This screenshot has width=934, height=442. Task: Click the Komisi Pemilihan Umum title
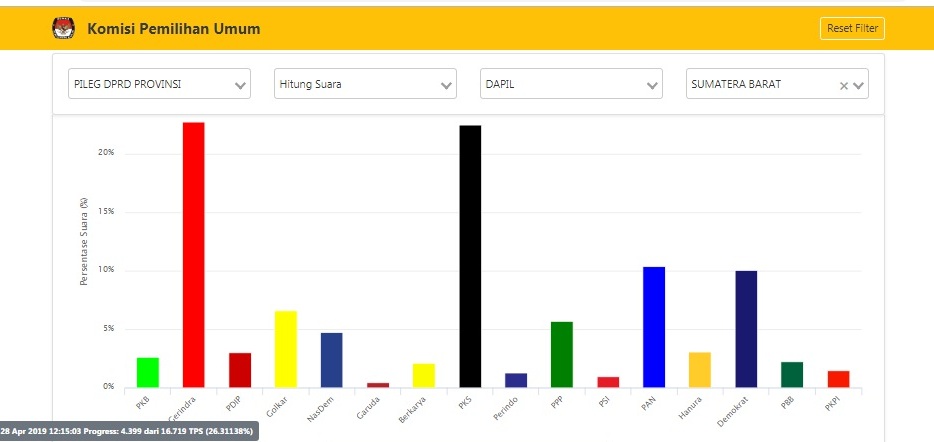tap(174, 29)
